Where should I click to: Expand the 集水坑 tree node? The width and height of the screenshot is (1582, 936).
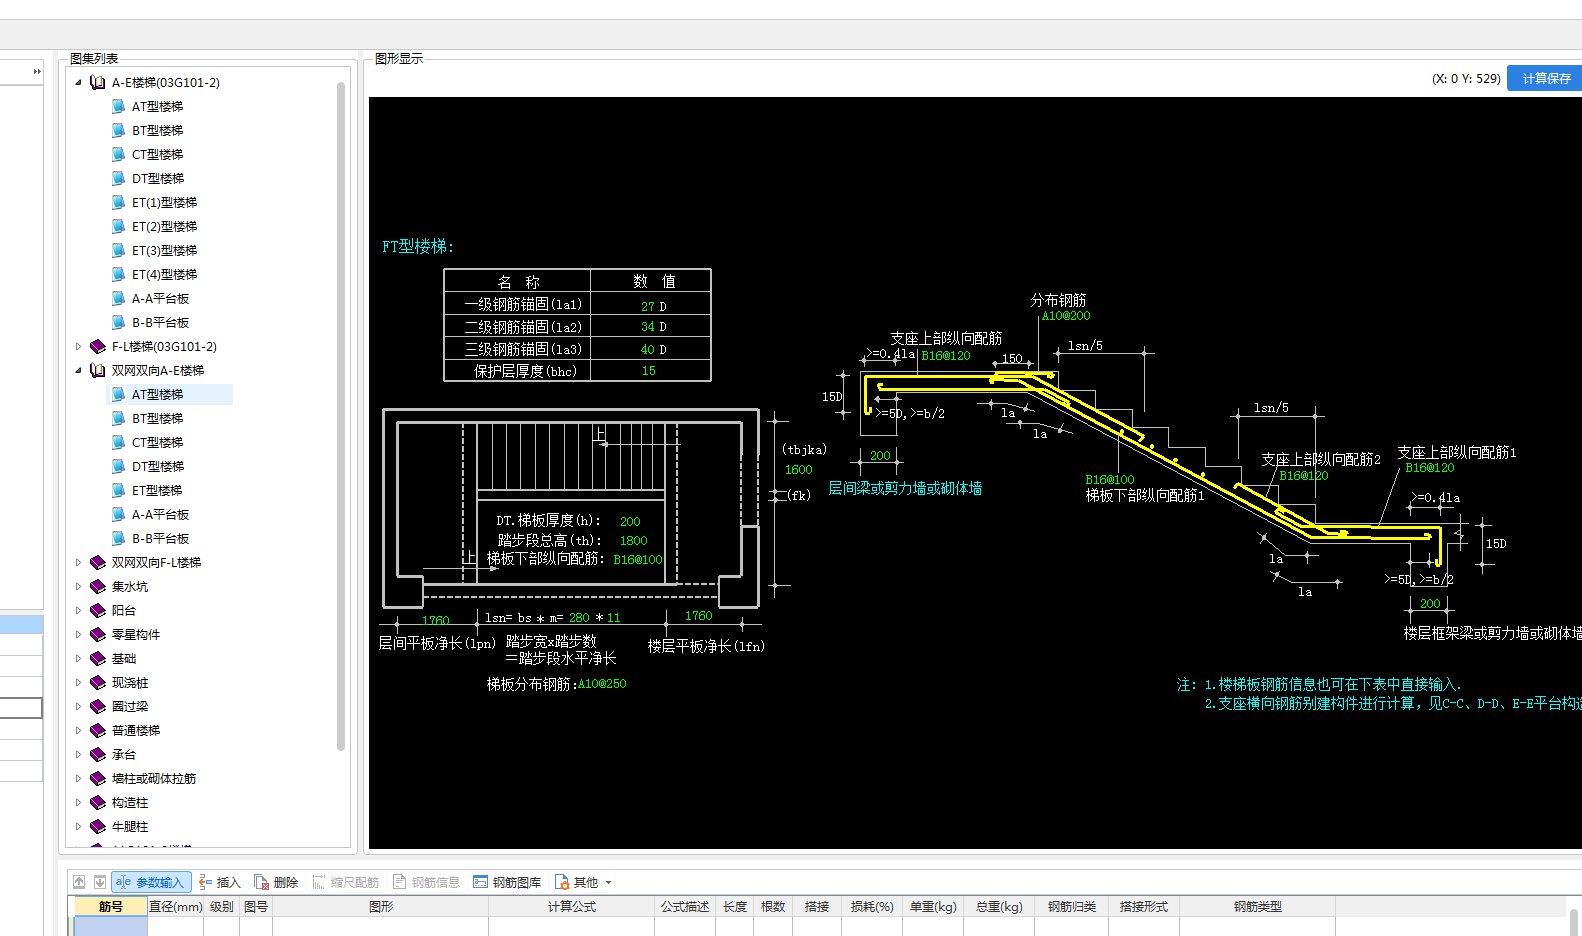[x=78, y=587]
